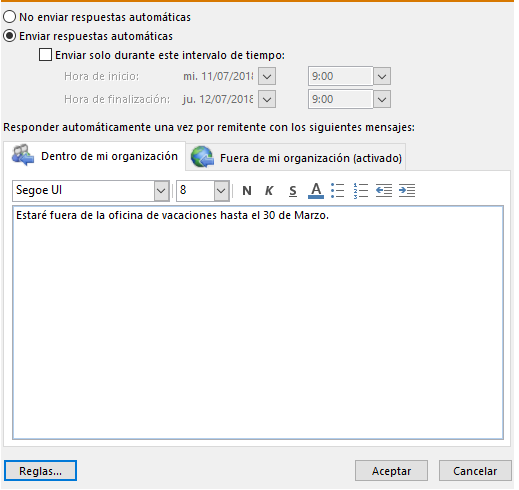Open the Segoe UI font dropdown

click(162, 191)
